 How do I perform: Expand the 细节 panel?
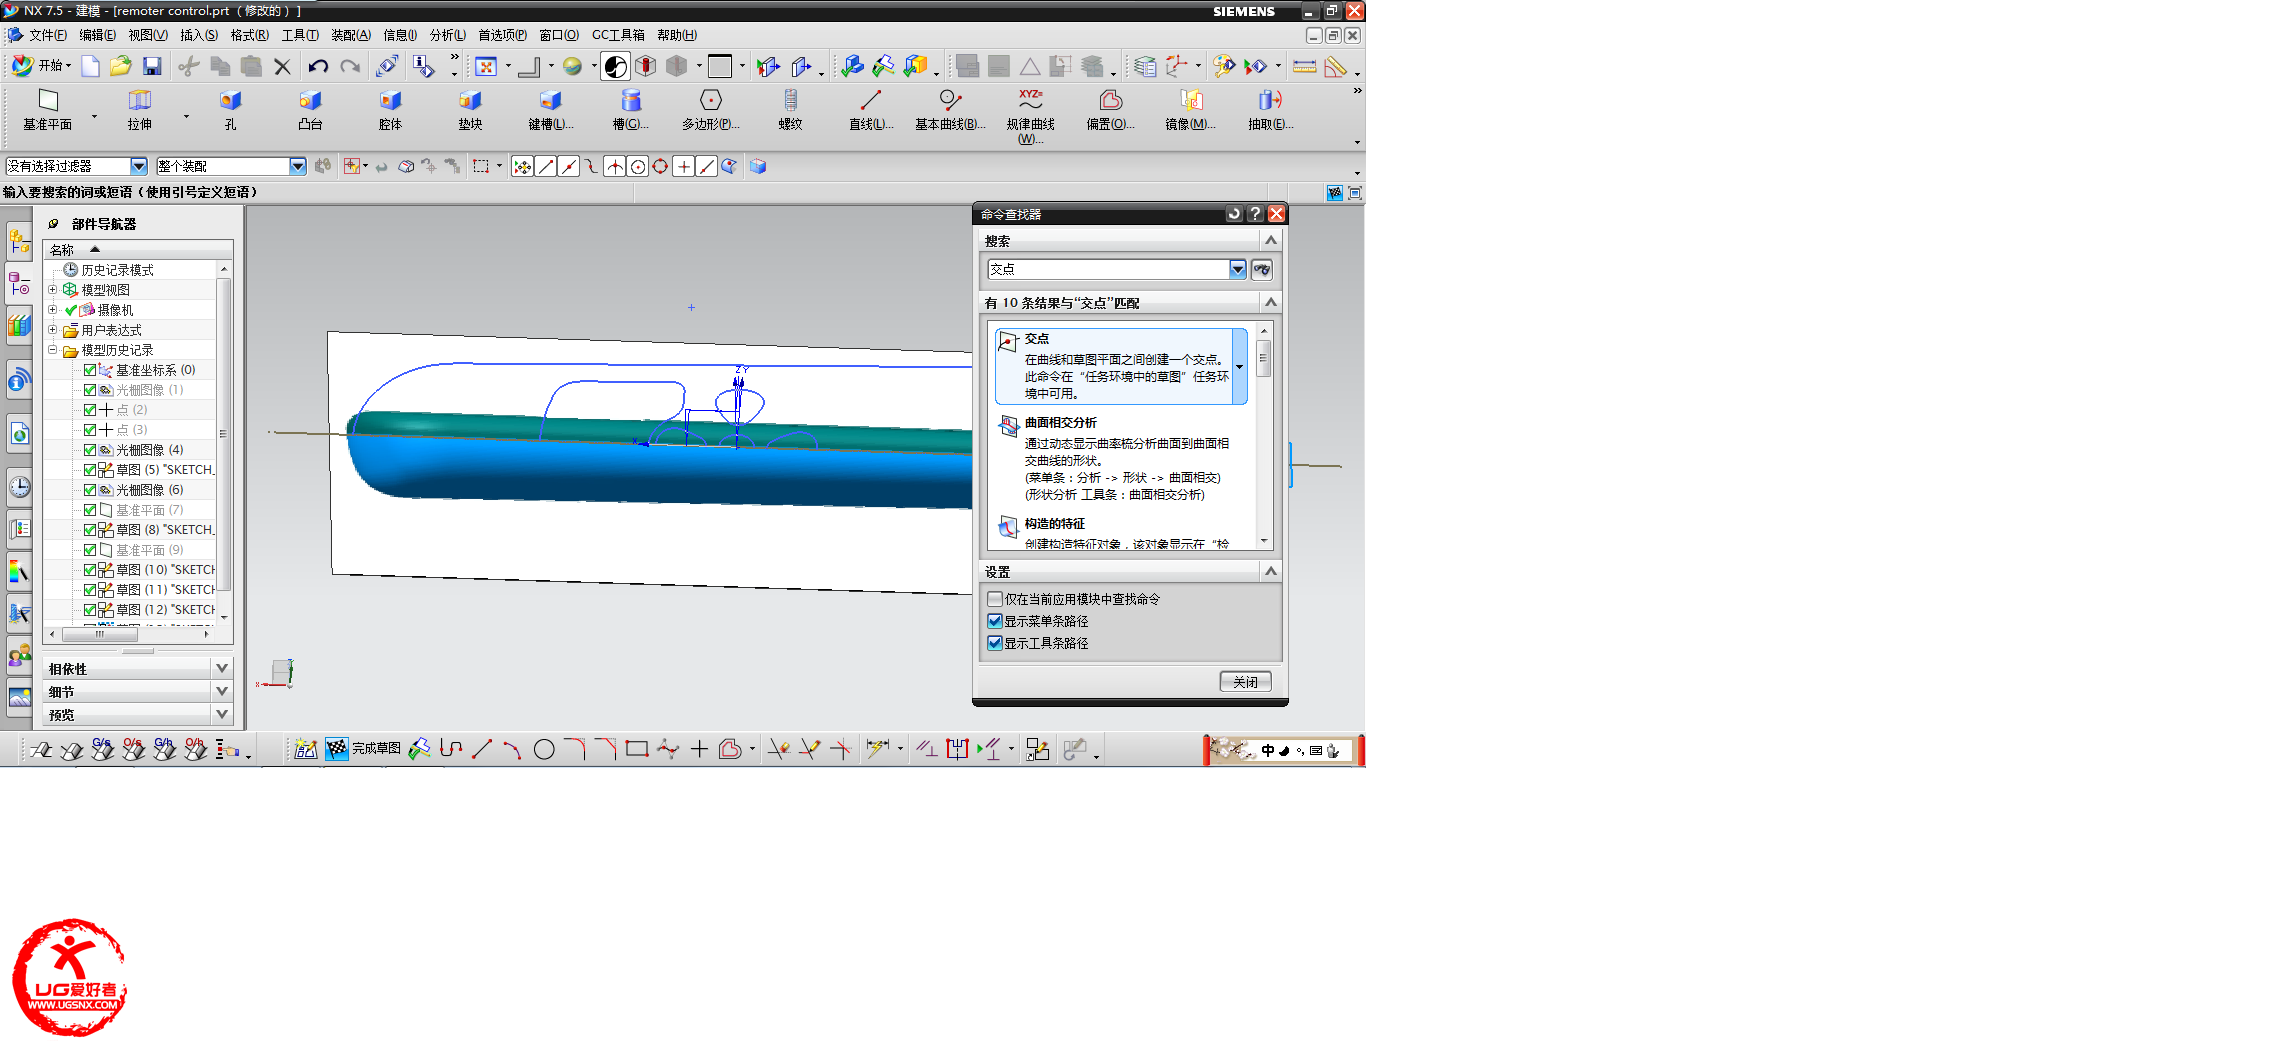222,691
